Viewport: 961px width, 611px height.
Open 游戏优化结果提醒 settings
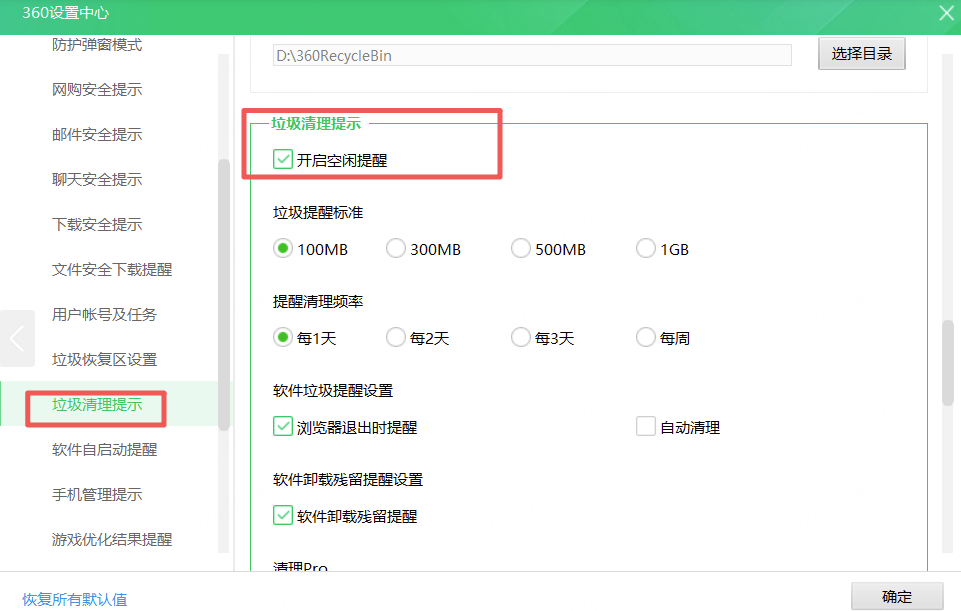(x=112, y=539)
